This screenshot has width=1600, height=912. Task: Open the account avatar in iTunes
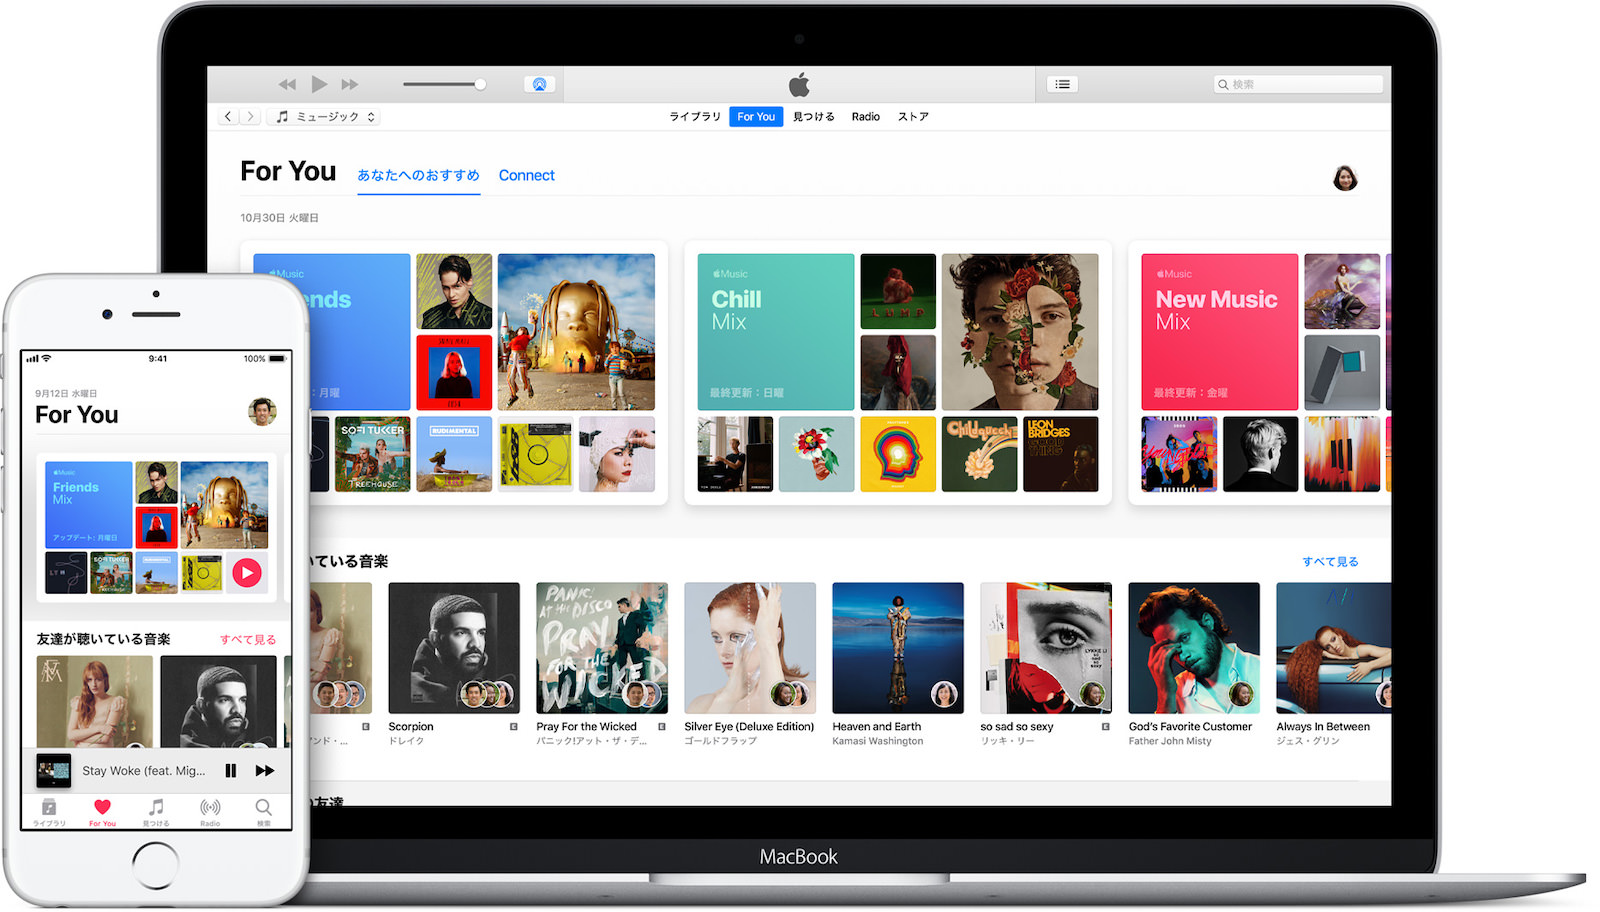pos(1345,178)
